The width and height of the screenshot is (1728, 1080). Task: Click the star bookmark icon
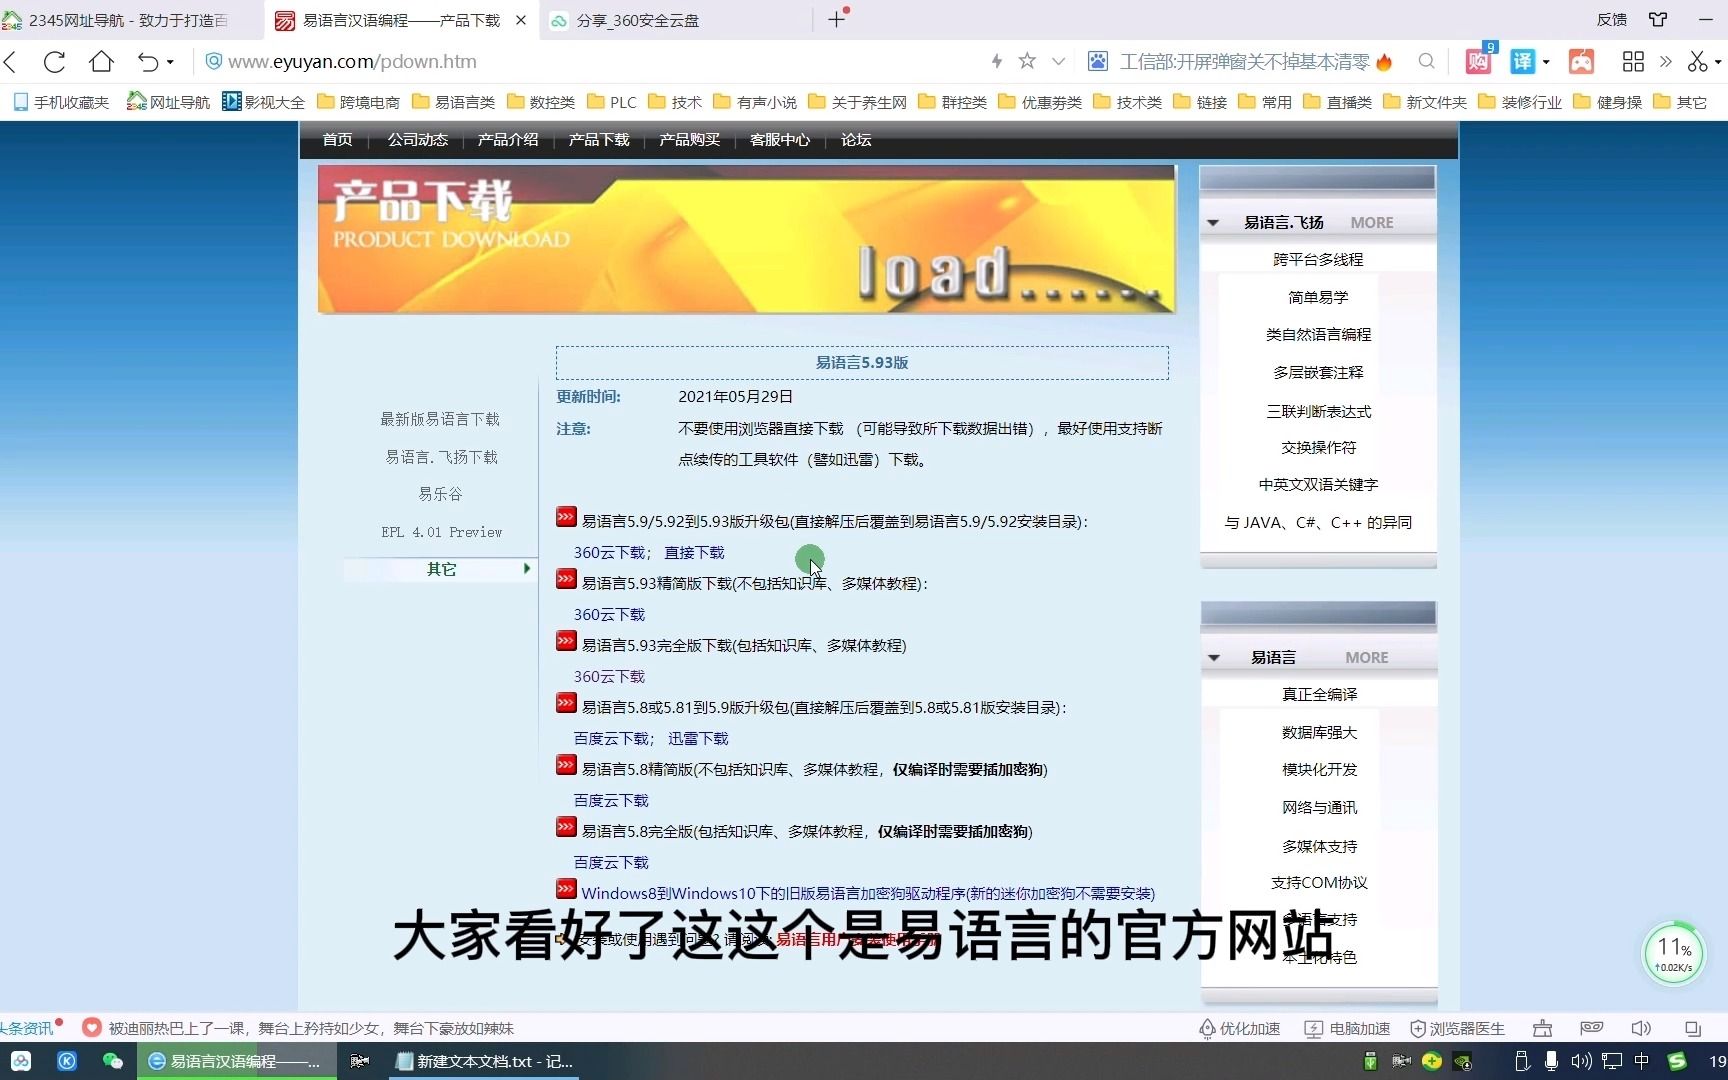1027,61
